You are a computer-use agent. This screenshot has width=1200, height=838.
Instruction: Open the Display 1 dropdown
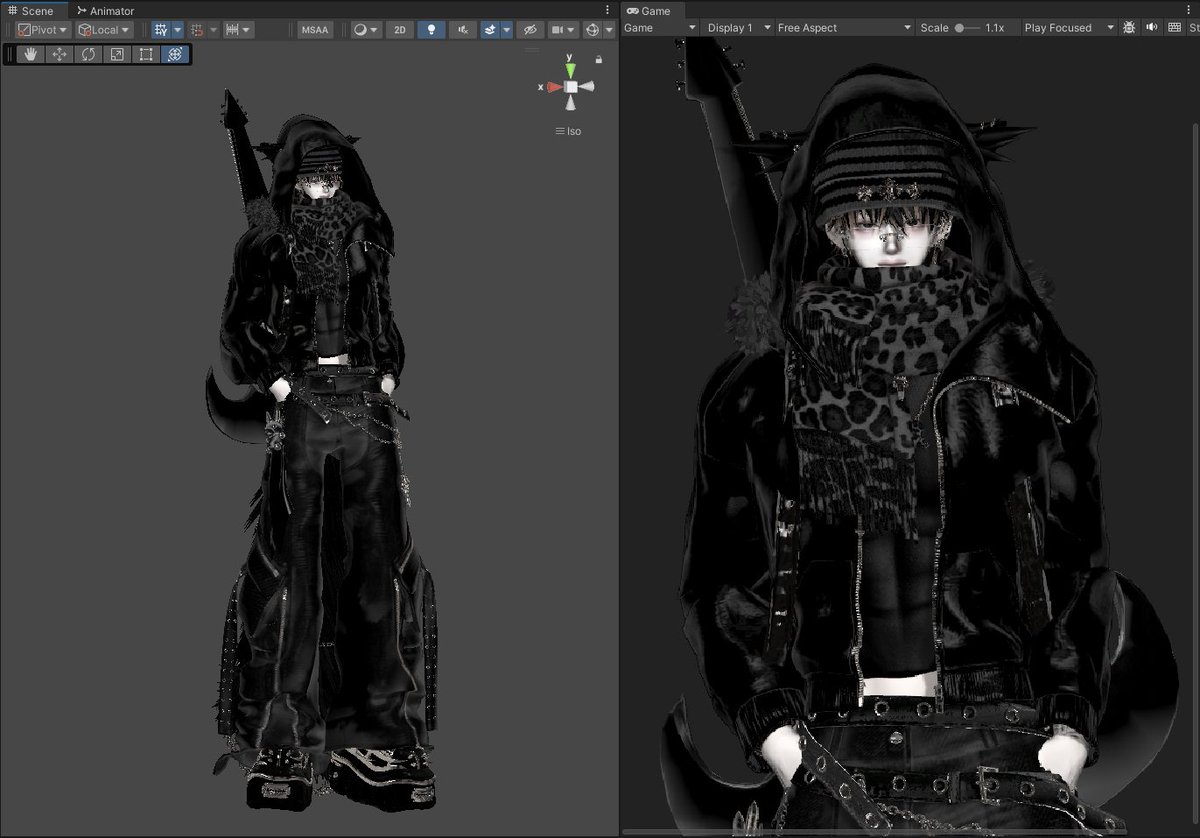[x=737, y=28]
